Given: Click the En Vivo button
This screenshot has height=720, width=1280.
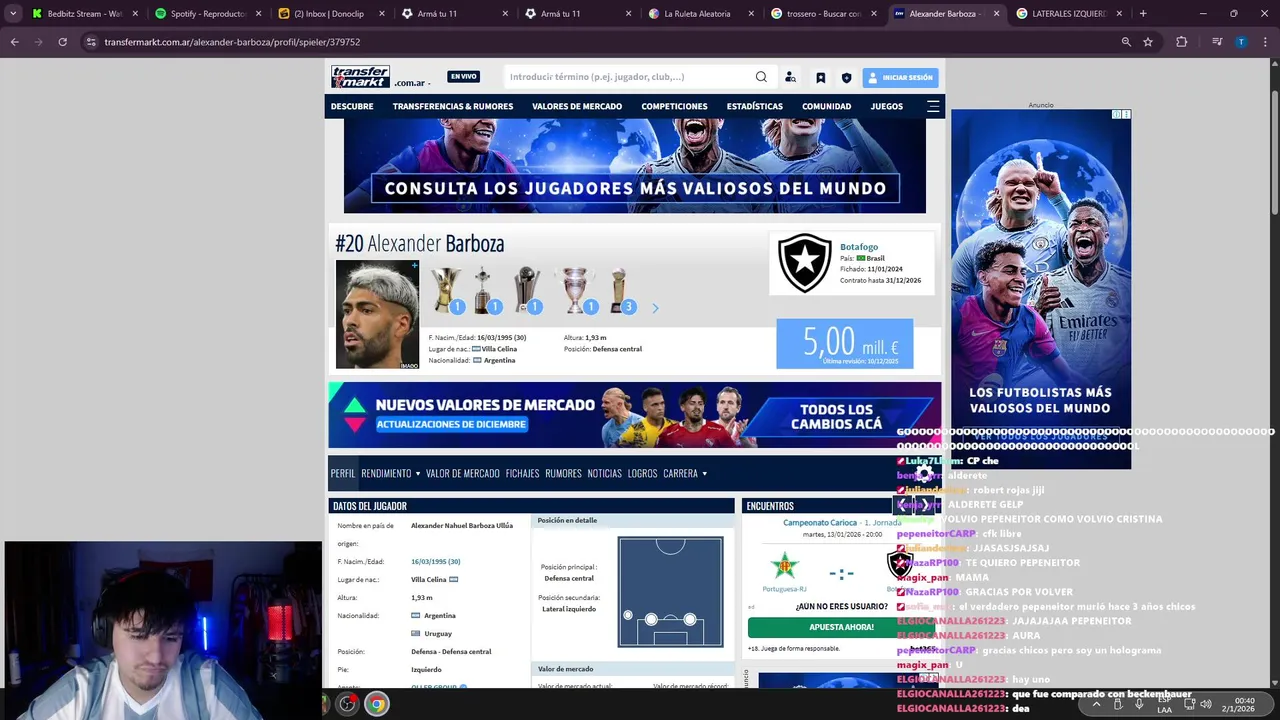Looking at the screenshot, I should (464, 77).
